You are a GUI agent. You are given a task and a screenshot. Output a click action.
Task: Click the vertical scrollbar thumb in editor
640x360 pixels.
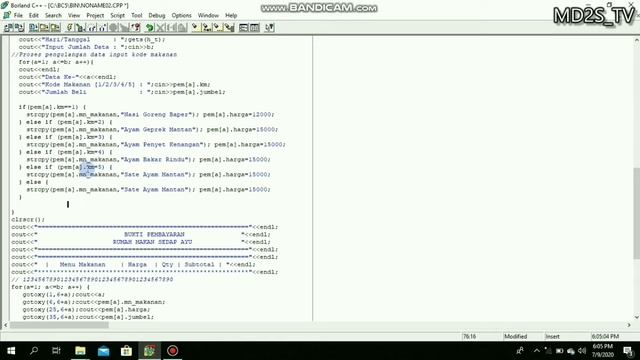pyautogui.click(x=636, y=213)
